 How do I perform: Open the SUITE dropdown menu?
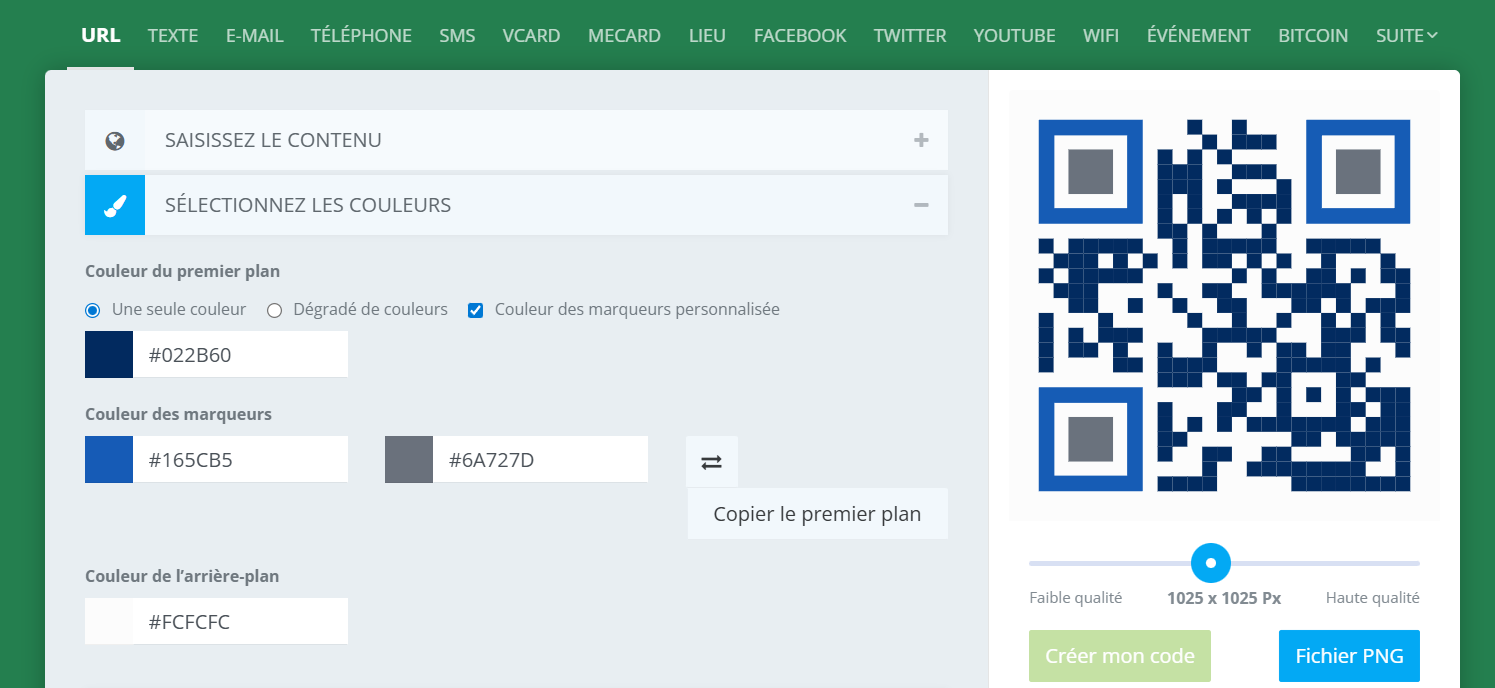pyautogui.click(x=1406, y=35)
